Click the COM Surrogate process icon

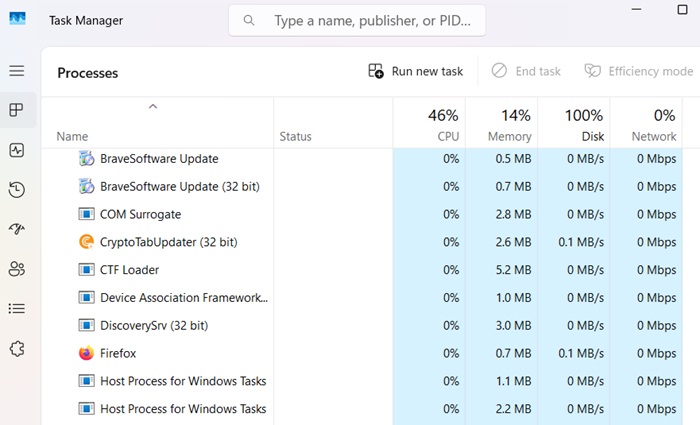[86, 214]
